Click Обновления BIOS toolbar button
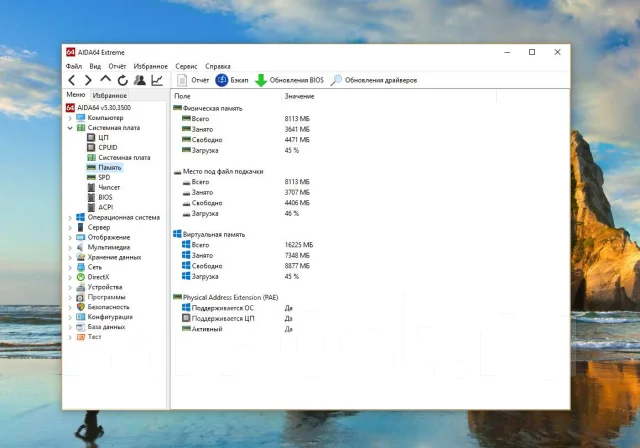This screenshot has height=448, width=640. coord(289,80)
